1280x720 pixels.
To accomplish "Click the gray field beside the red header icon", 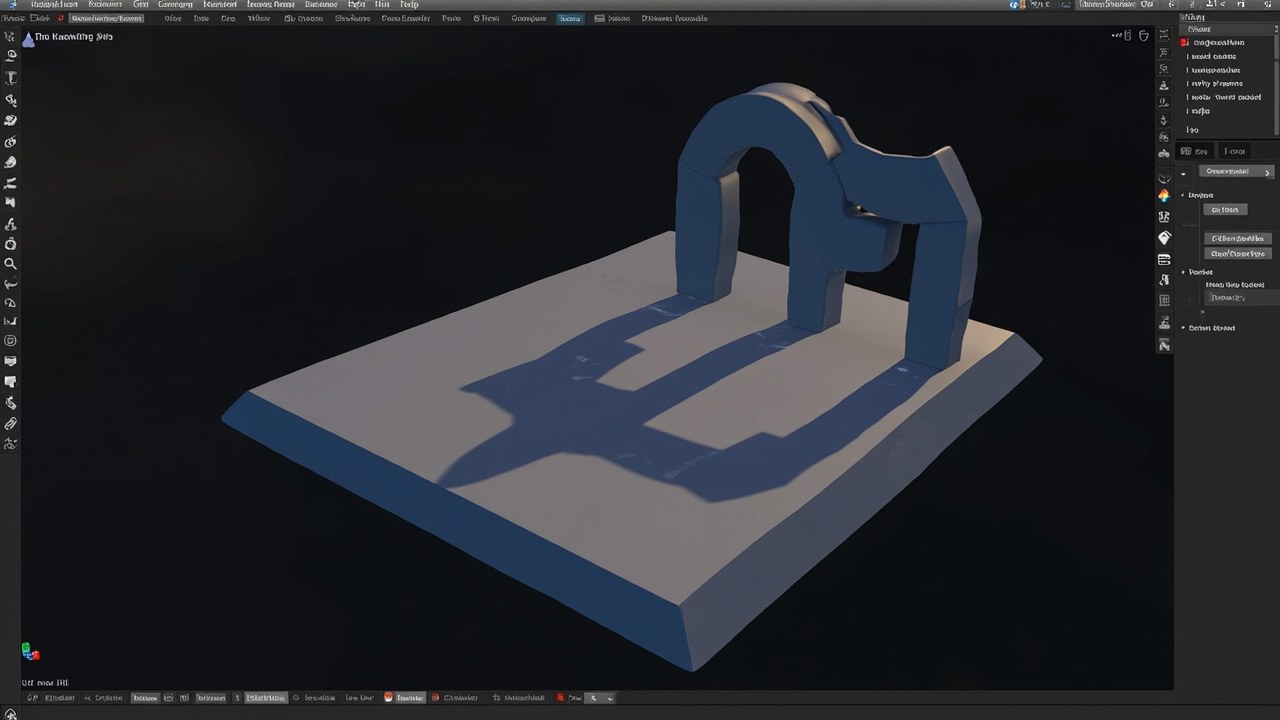I will click(x=106, y=18).
